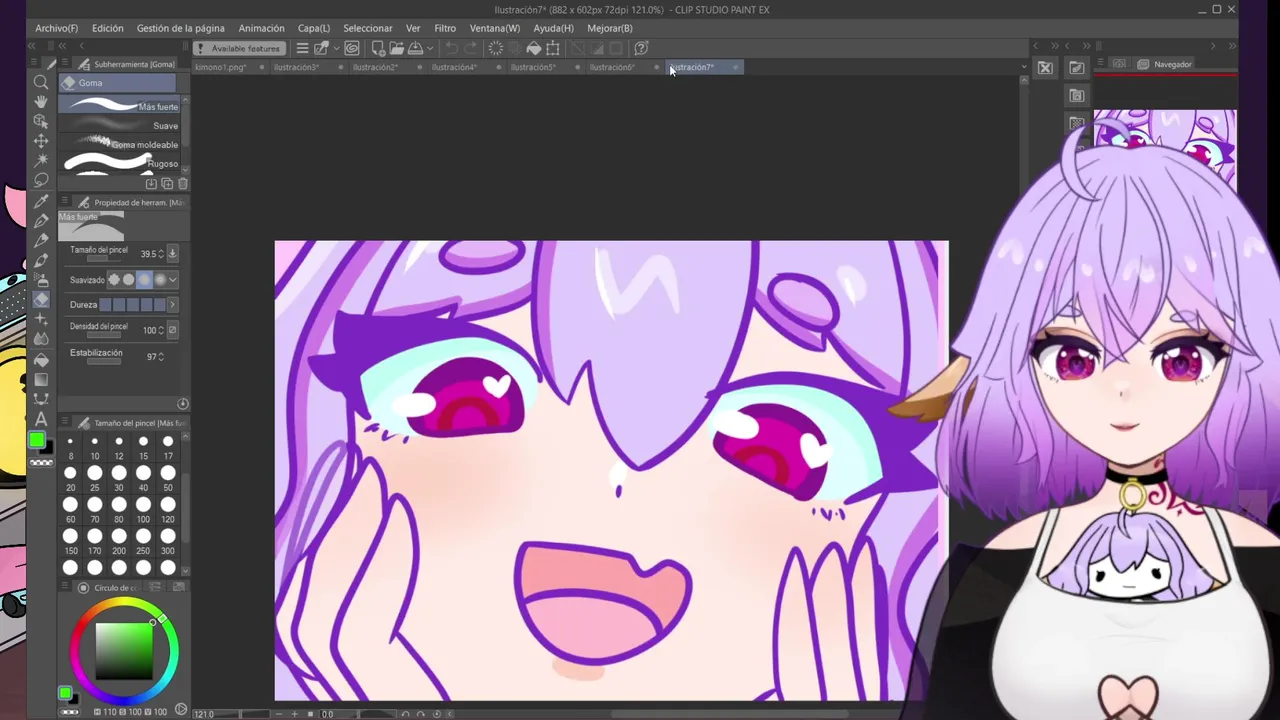Click the Undo arrow icon
The height and width of the screenshot is (720, 1280).
[451, 48]
